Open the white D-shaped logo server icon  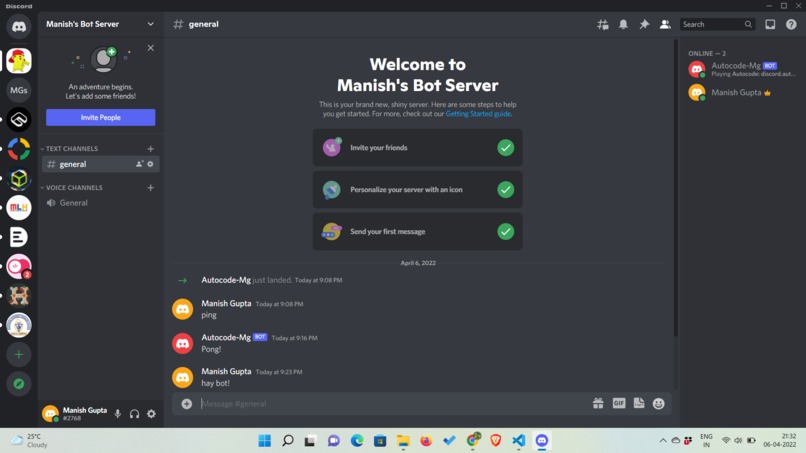point(19,237)
